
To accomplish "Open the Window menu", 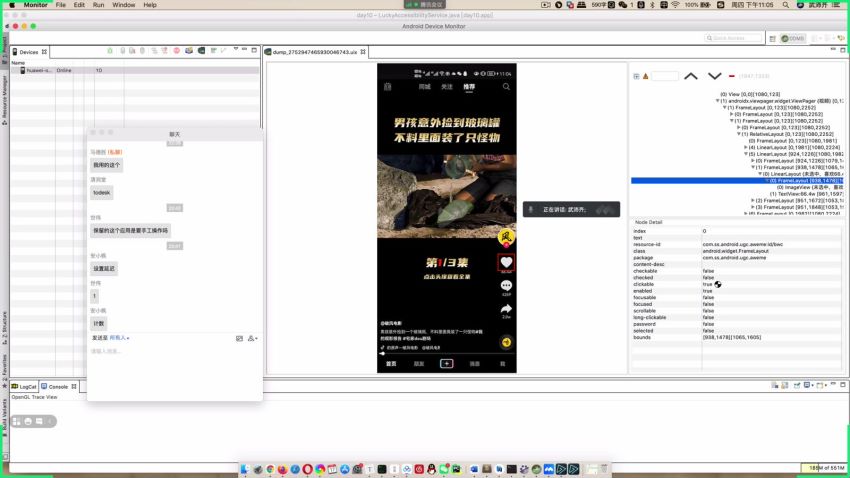I will 124,5.
